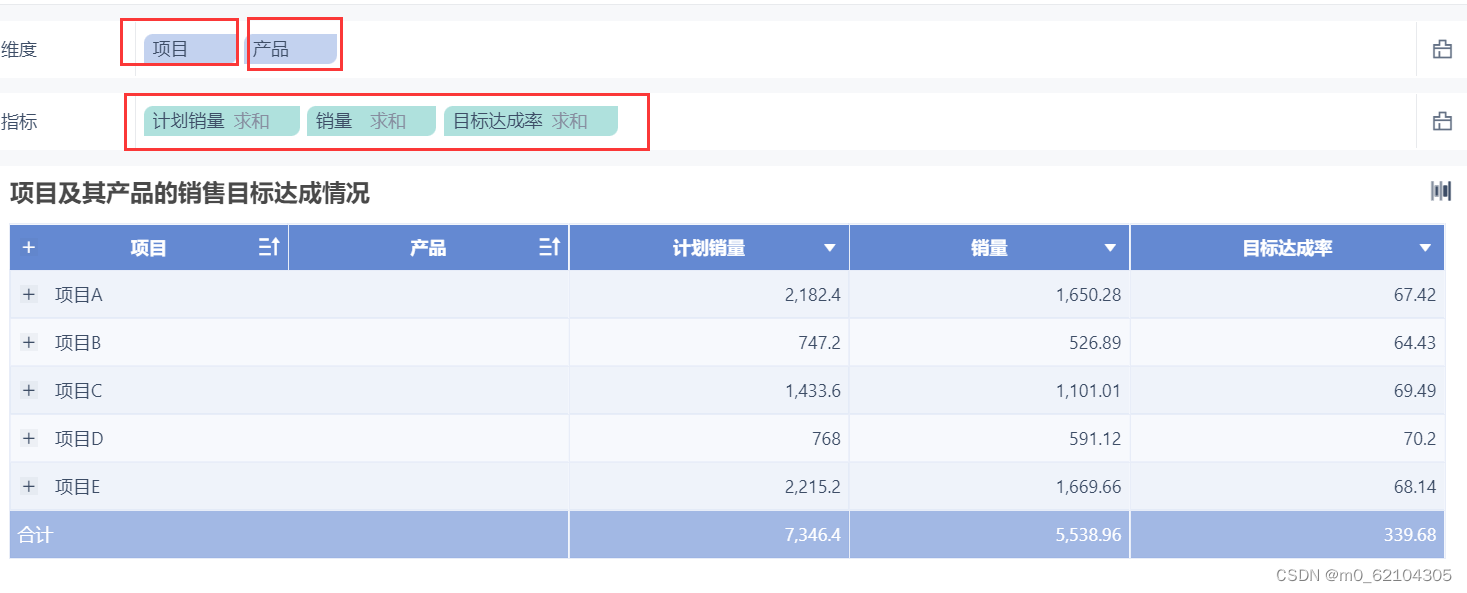Screen dimensions: 1467x593
Task: Click the 项目 column header
Action: 148,248
